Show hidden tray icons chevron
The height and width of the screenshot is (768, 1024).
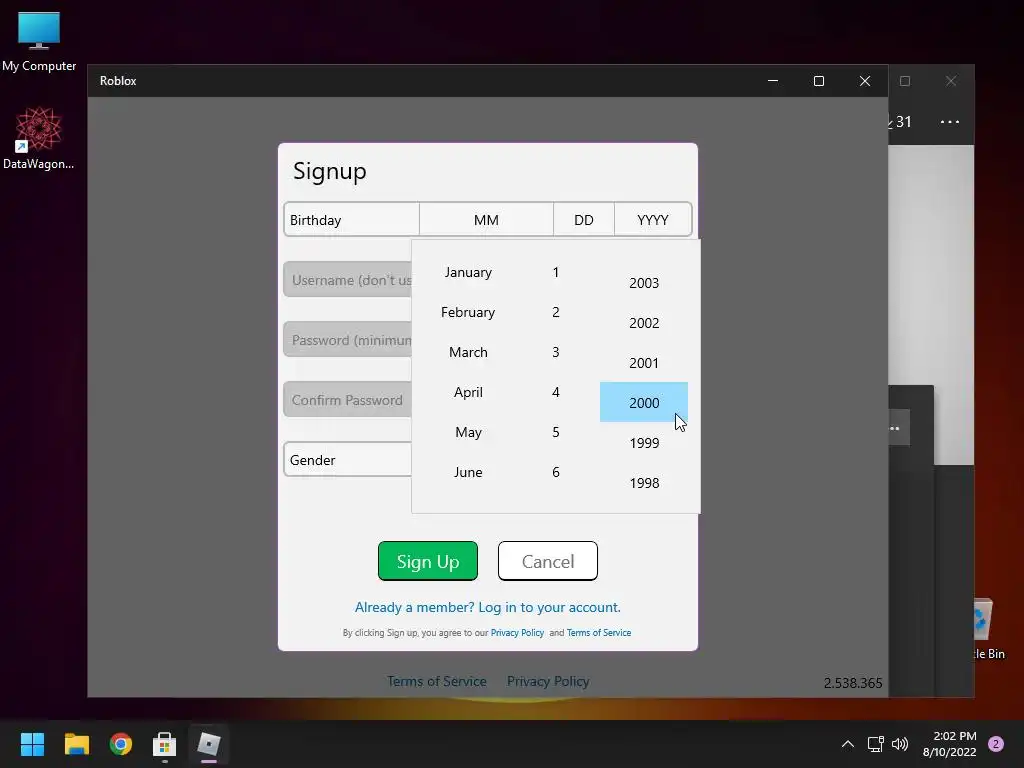[848, 744]
